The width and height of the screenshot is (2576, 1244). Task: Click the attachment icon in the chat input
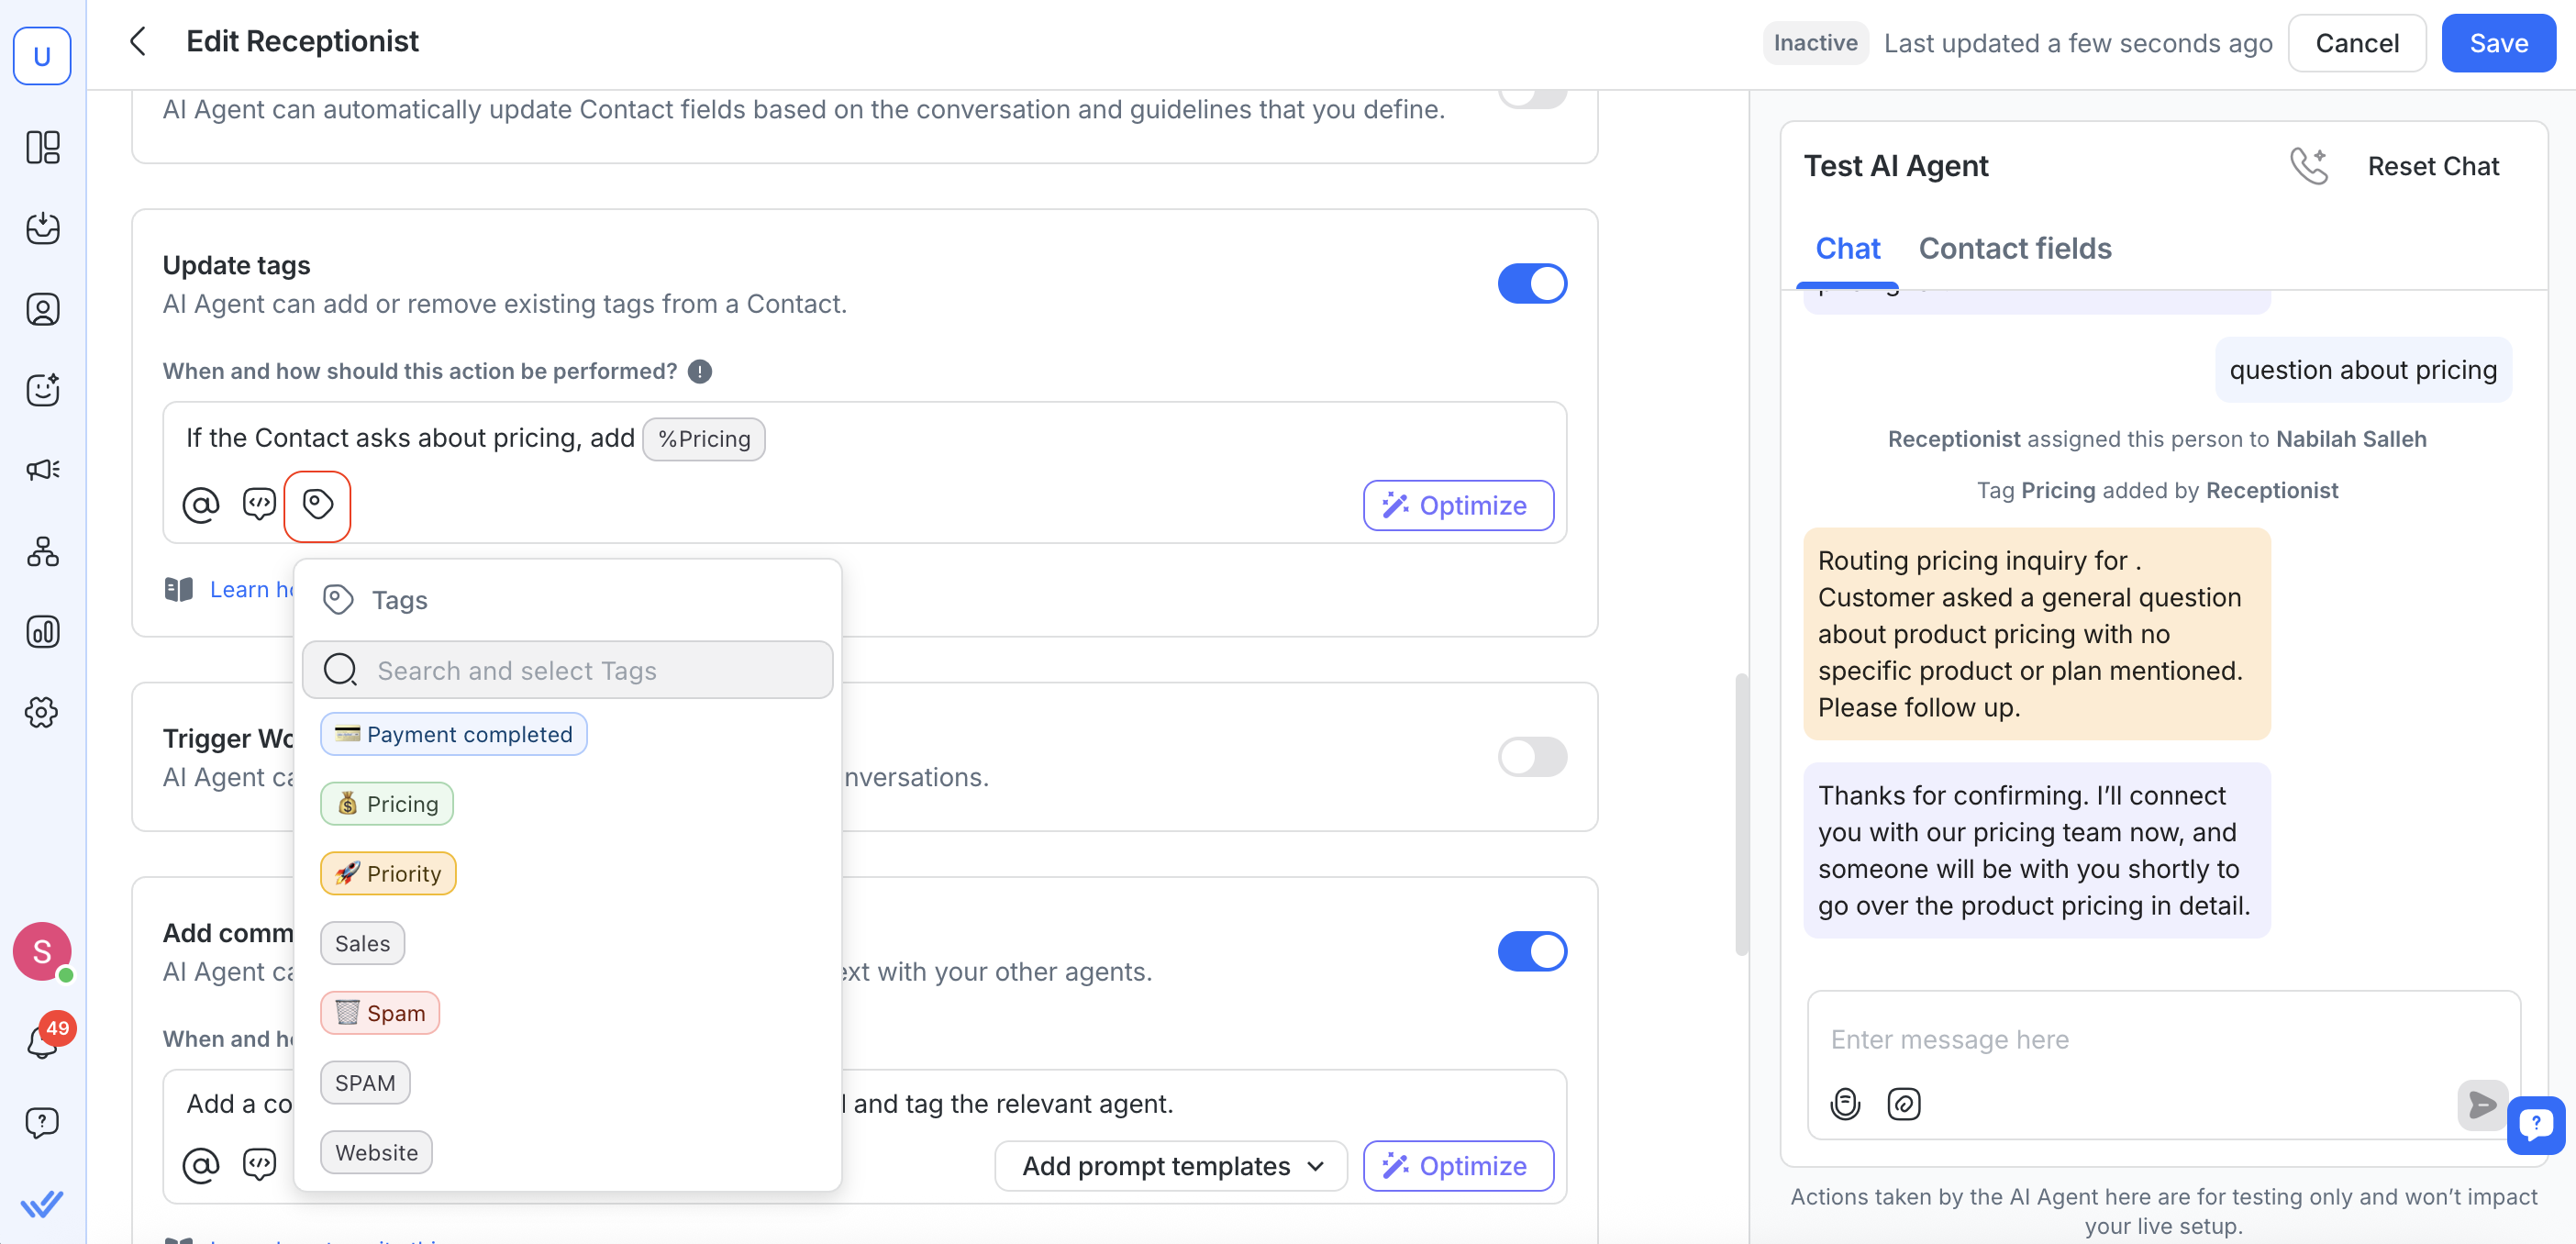pos(1903,1104)
